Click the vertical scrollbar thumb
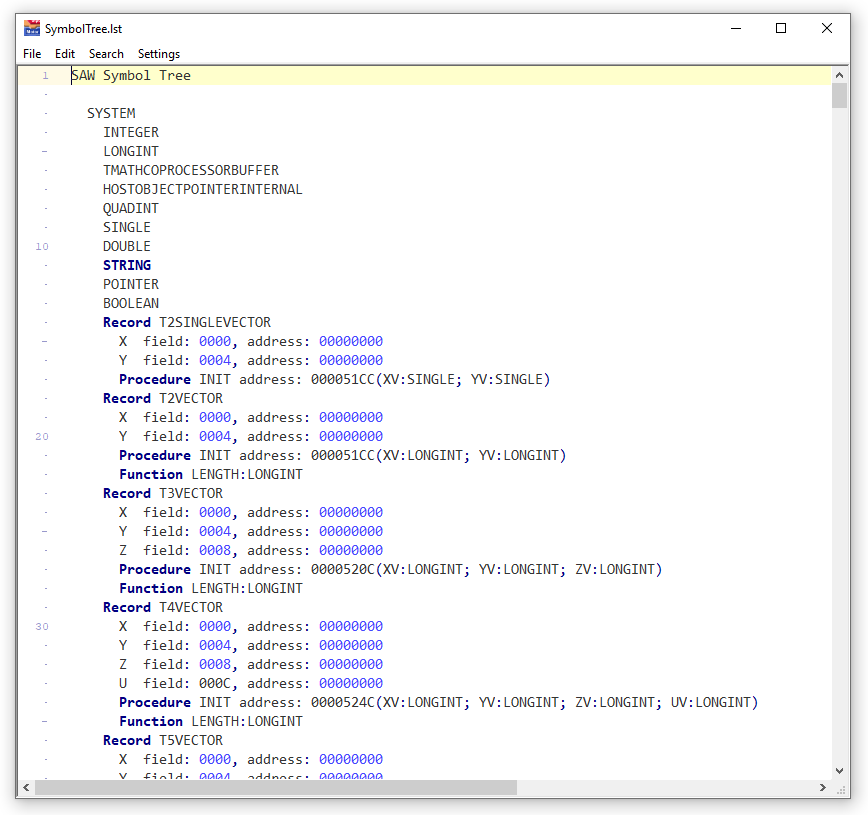The image size is (868, 815). pyautogui.click(x=839, y=96)
